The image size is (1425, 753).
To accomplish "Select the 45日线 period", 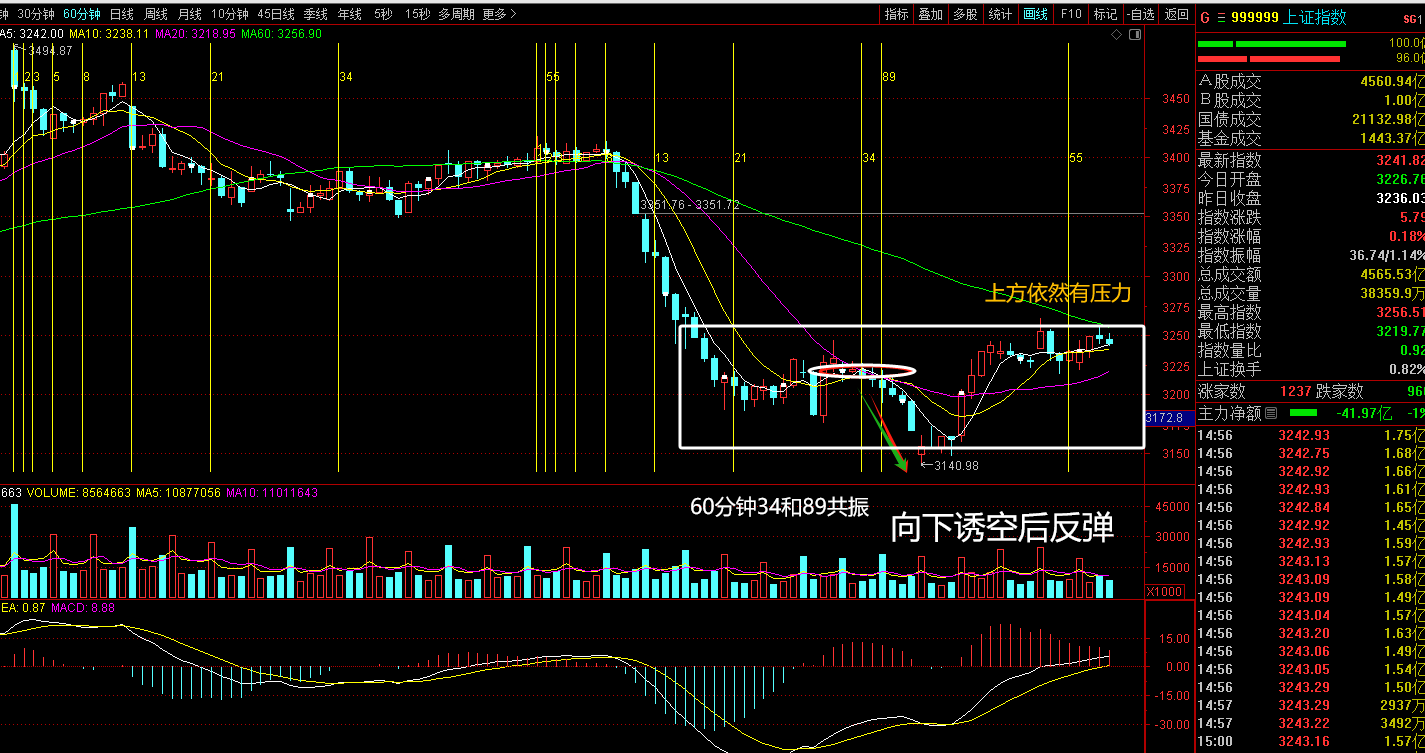I will [276, 14].
